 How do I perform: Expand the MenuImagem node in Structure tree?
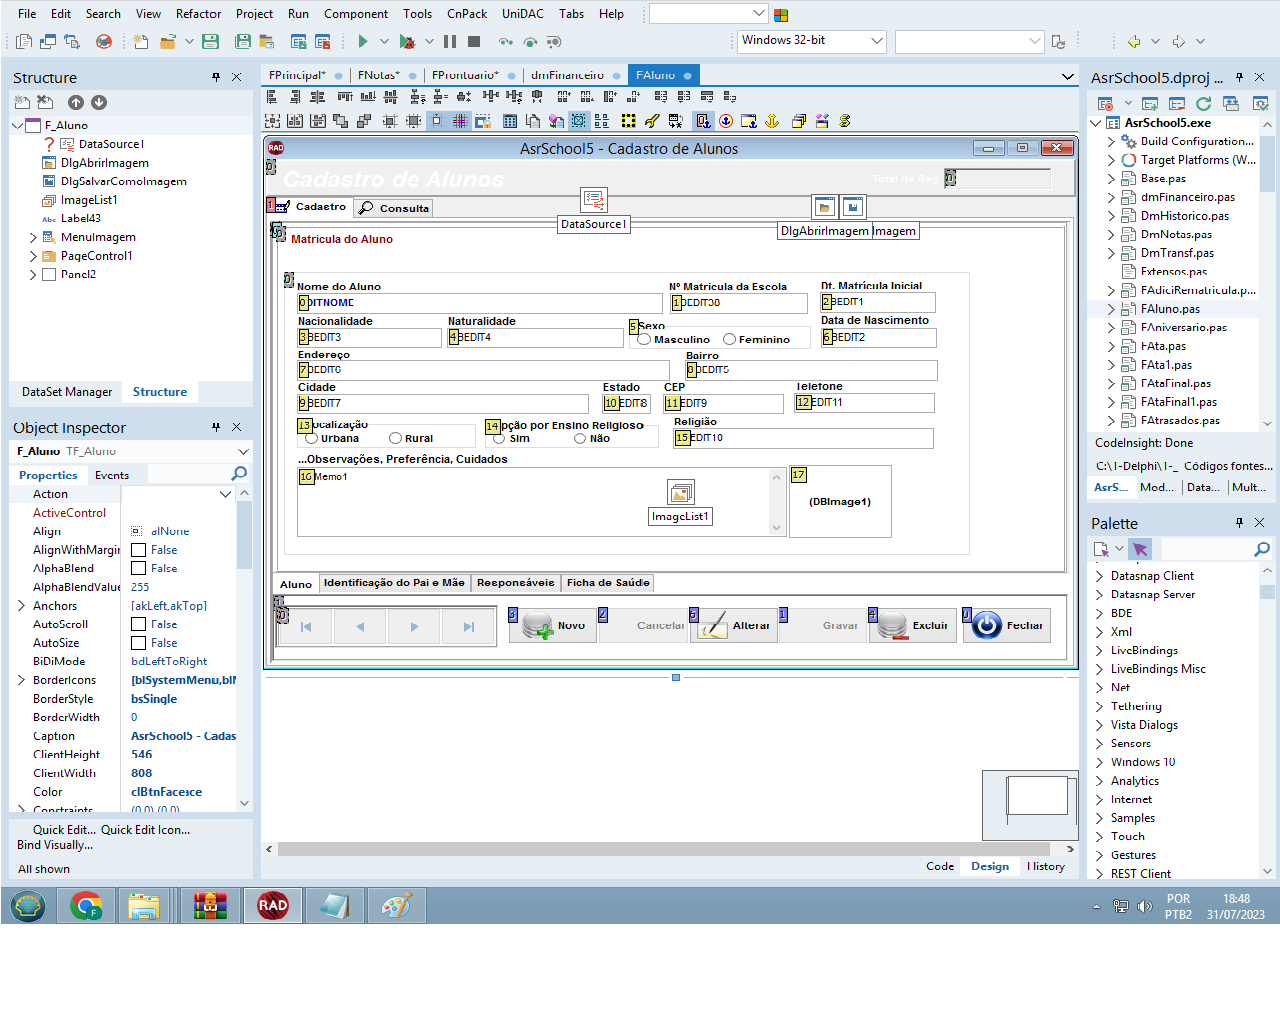click(33, 237)
